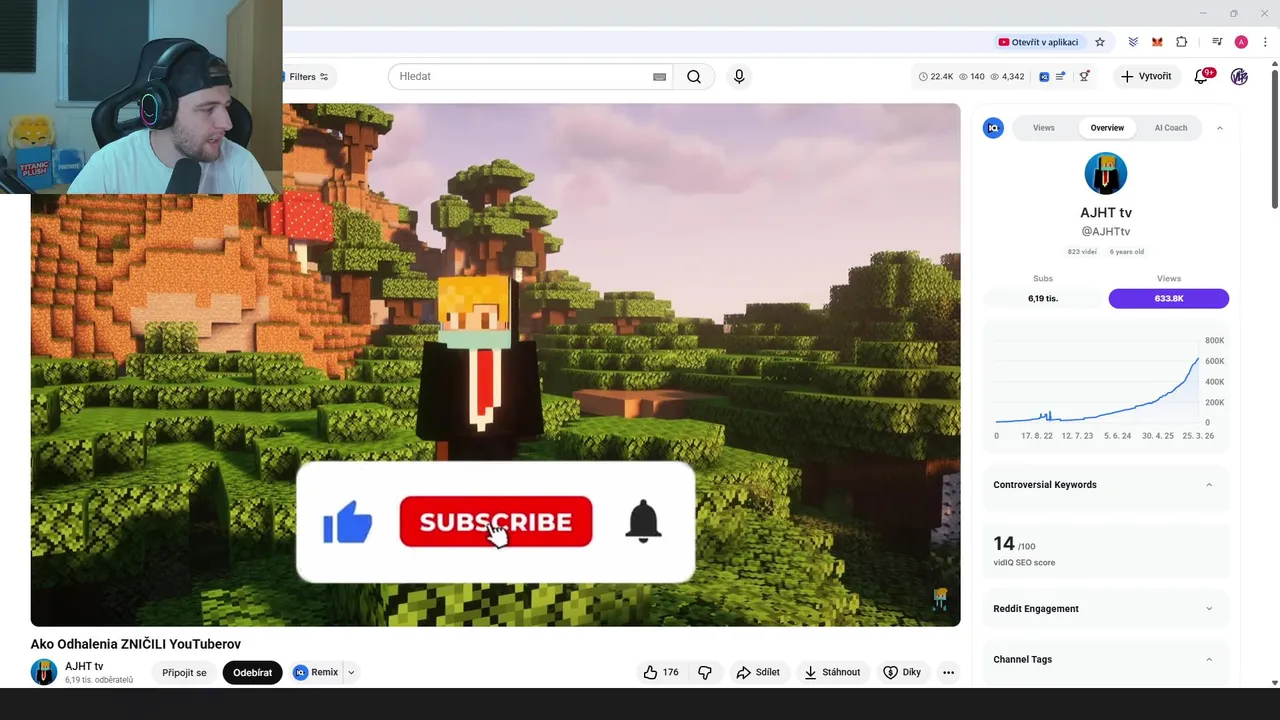The width and height of the screenshot is (1280, 720).
Task: Open the YouTube notifications bell
Action: tap(1202, 76)
